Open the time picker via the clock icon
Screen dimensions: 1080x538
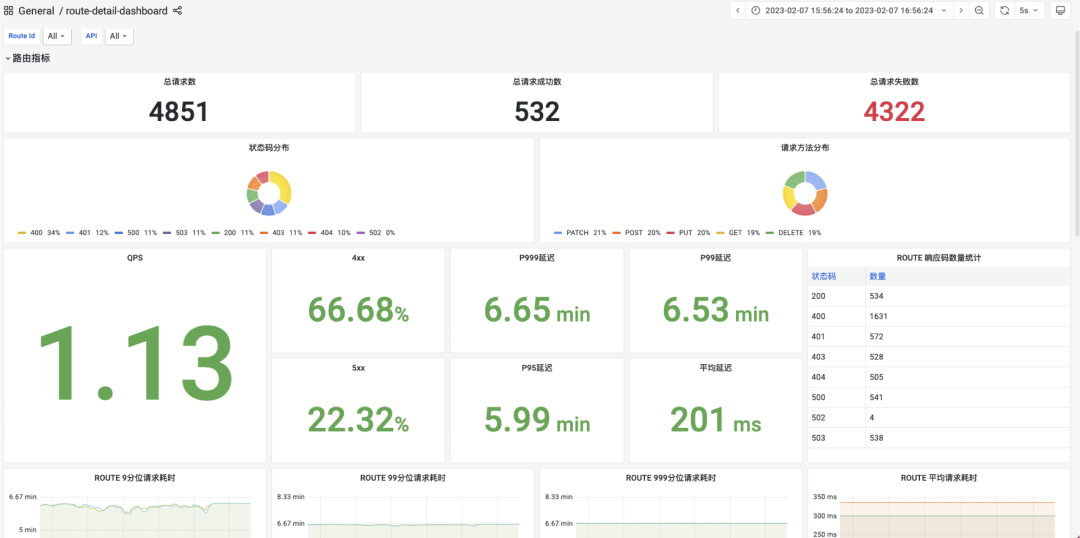click(756, 11)
